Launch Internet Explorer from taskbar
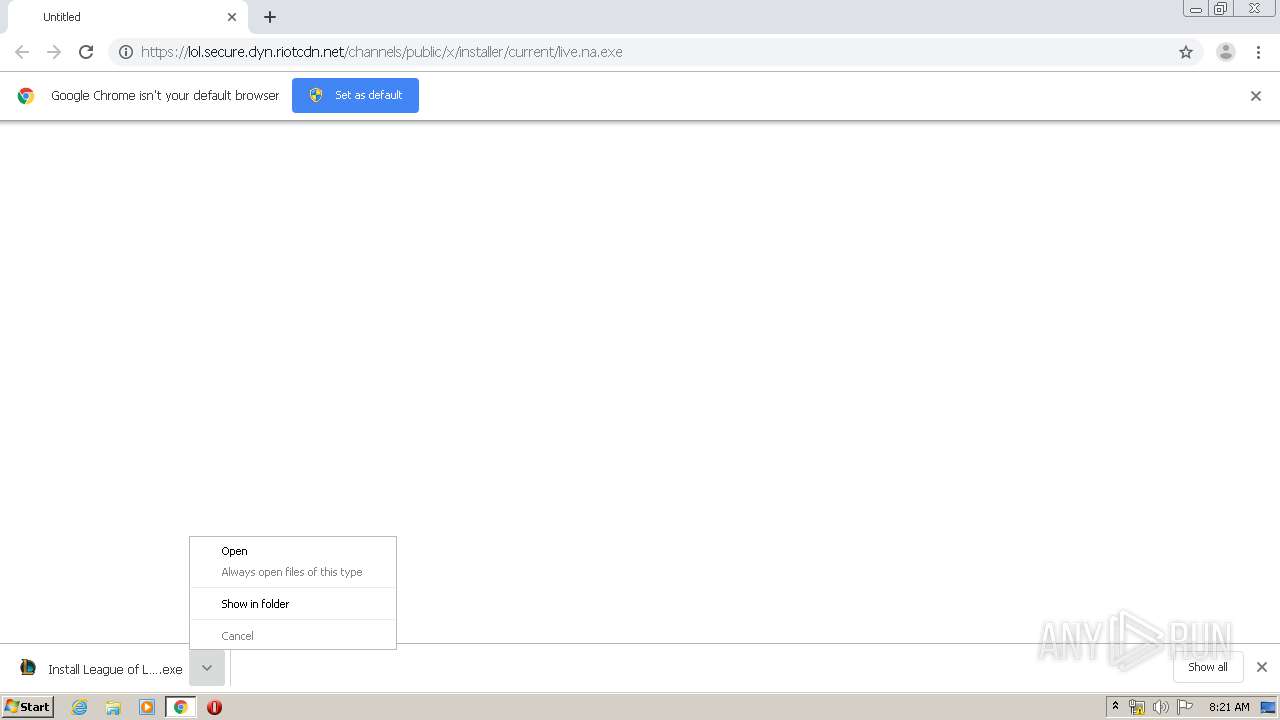 (80, 707)
